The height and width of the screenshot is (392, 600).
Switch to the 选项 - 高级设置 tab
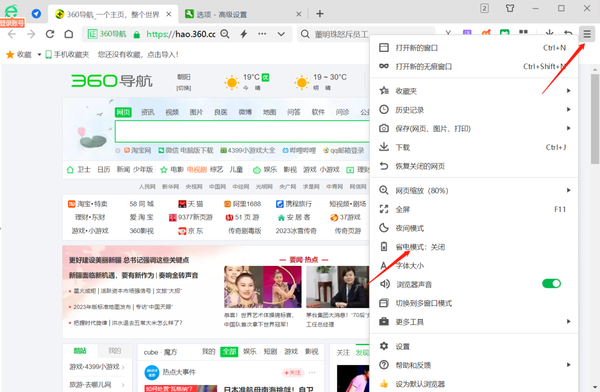click(243, 14)
